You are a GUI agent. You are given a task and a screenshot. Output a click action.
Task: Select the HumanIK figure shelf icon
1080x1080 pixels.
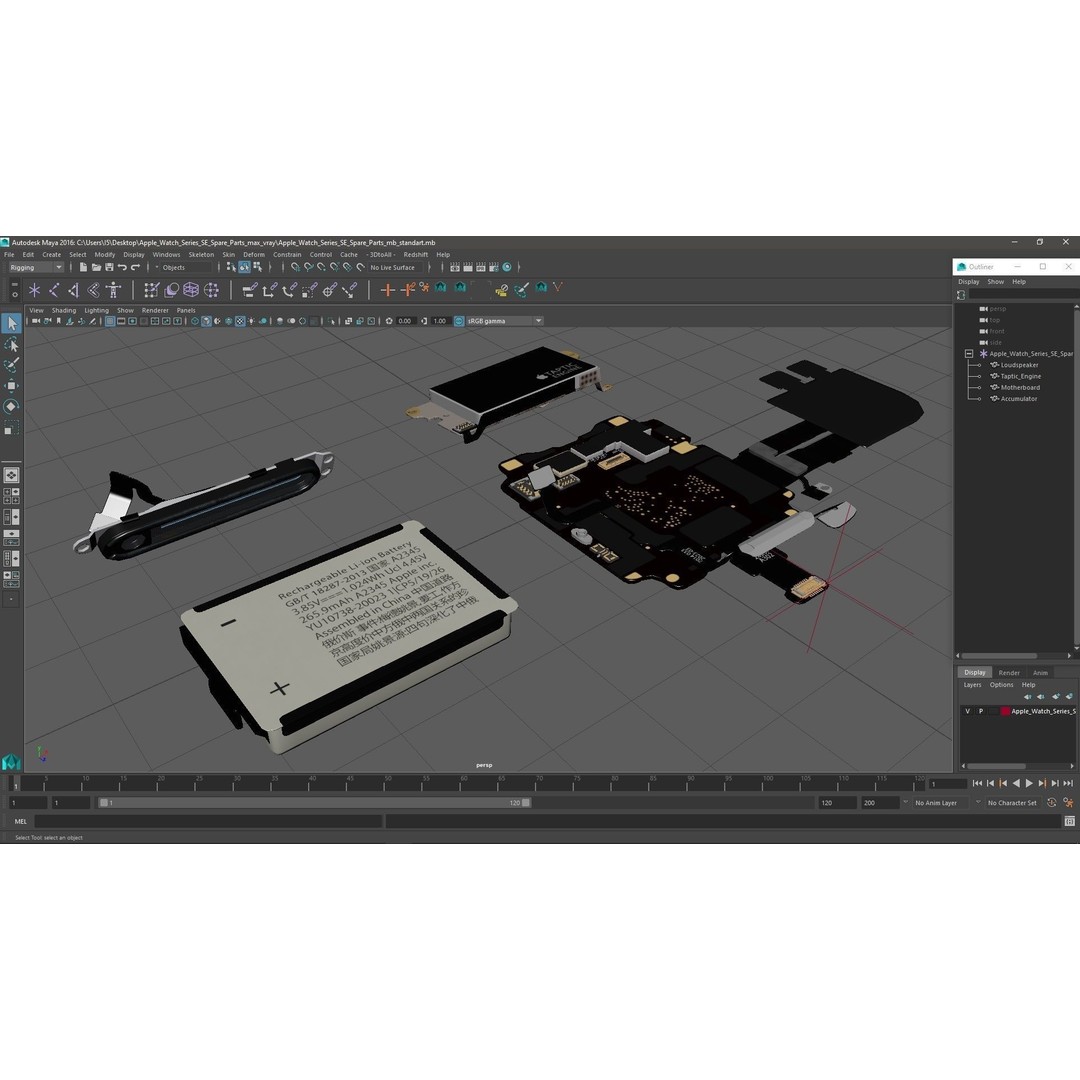pyautogui.click(x=114, y=290)
